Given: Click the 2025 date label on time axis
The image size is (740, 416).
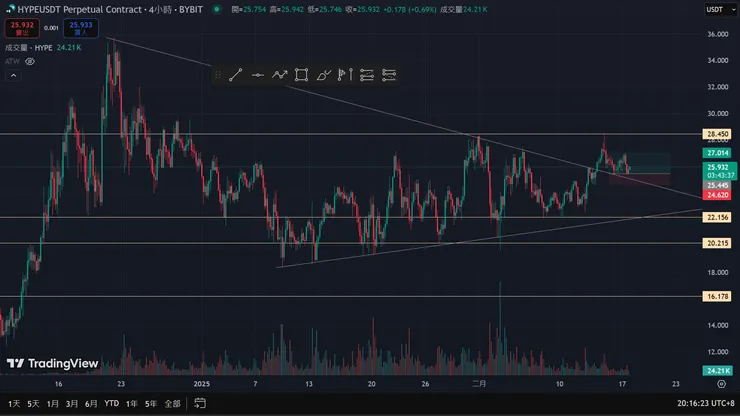Looking at the screenshot, I should (x=202, y=384).
